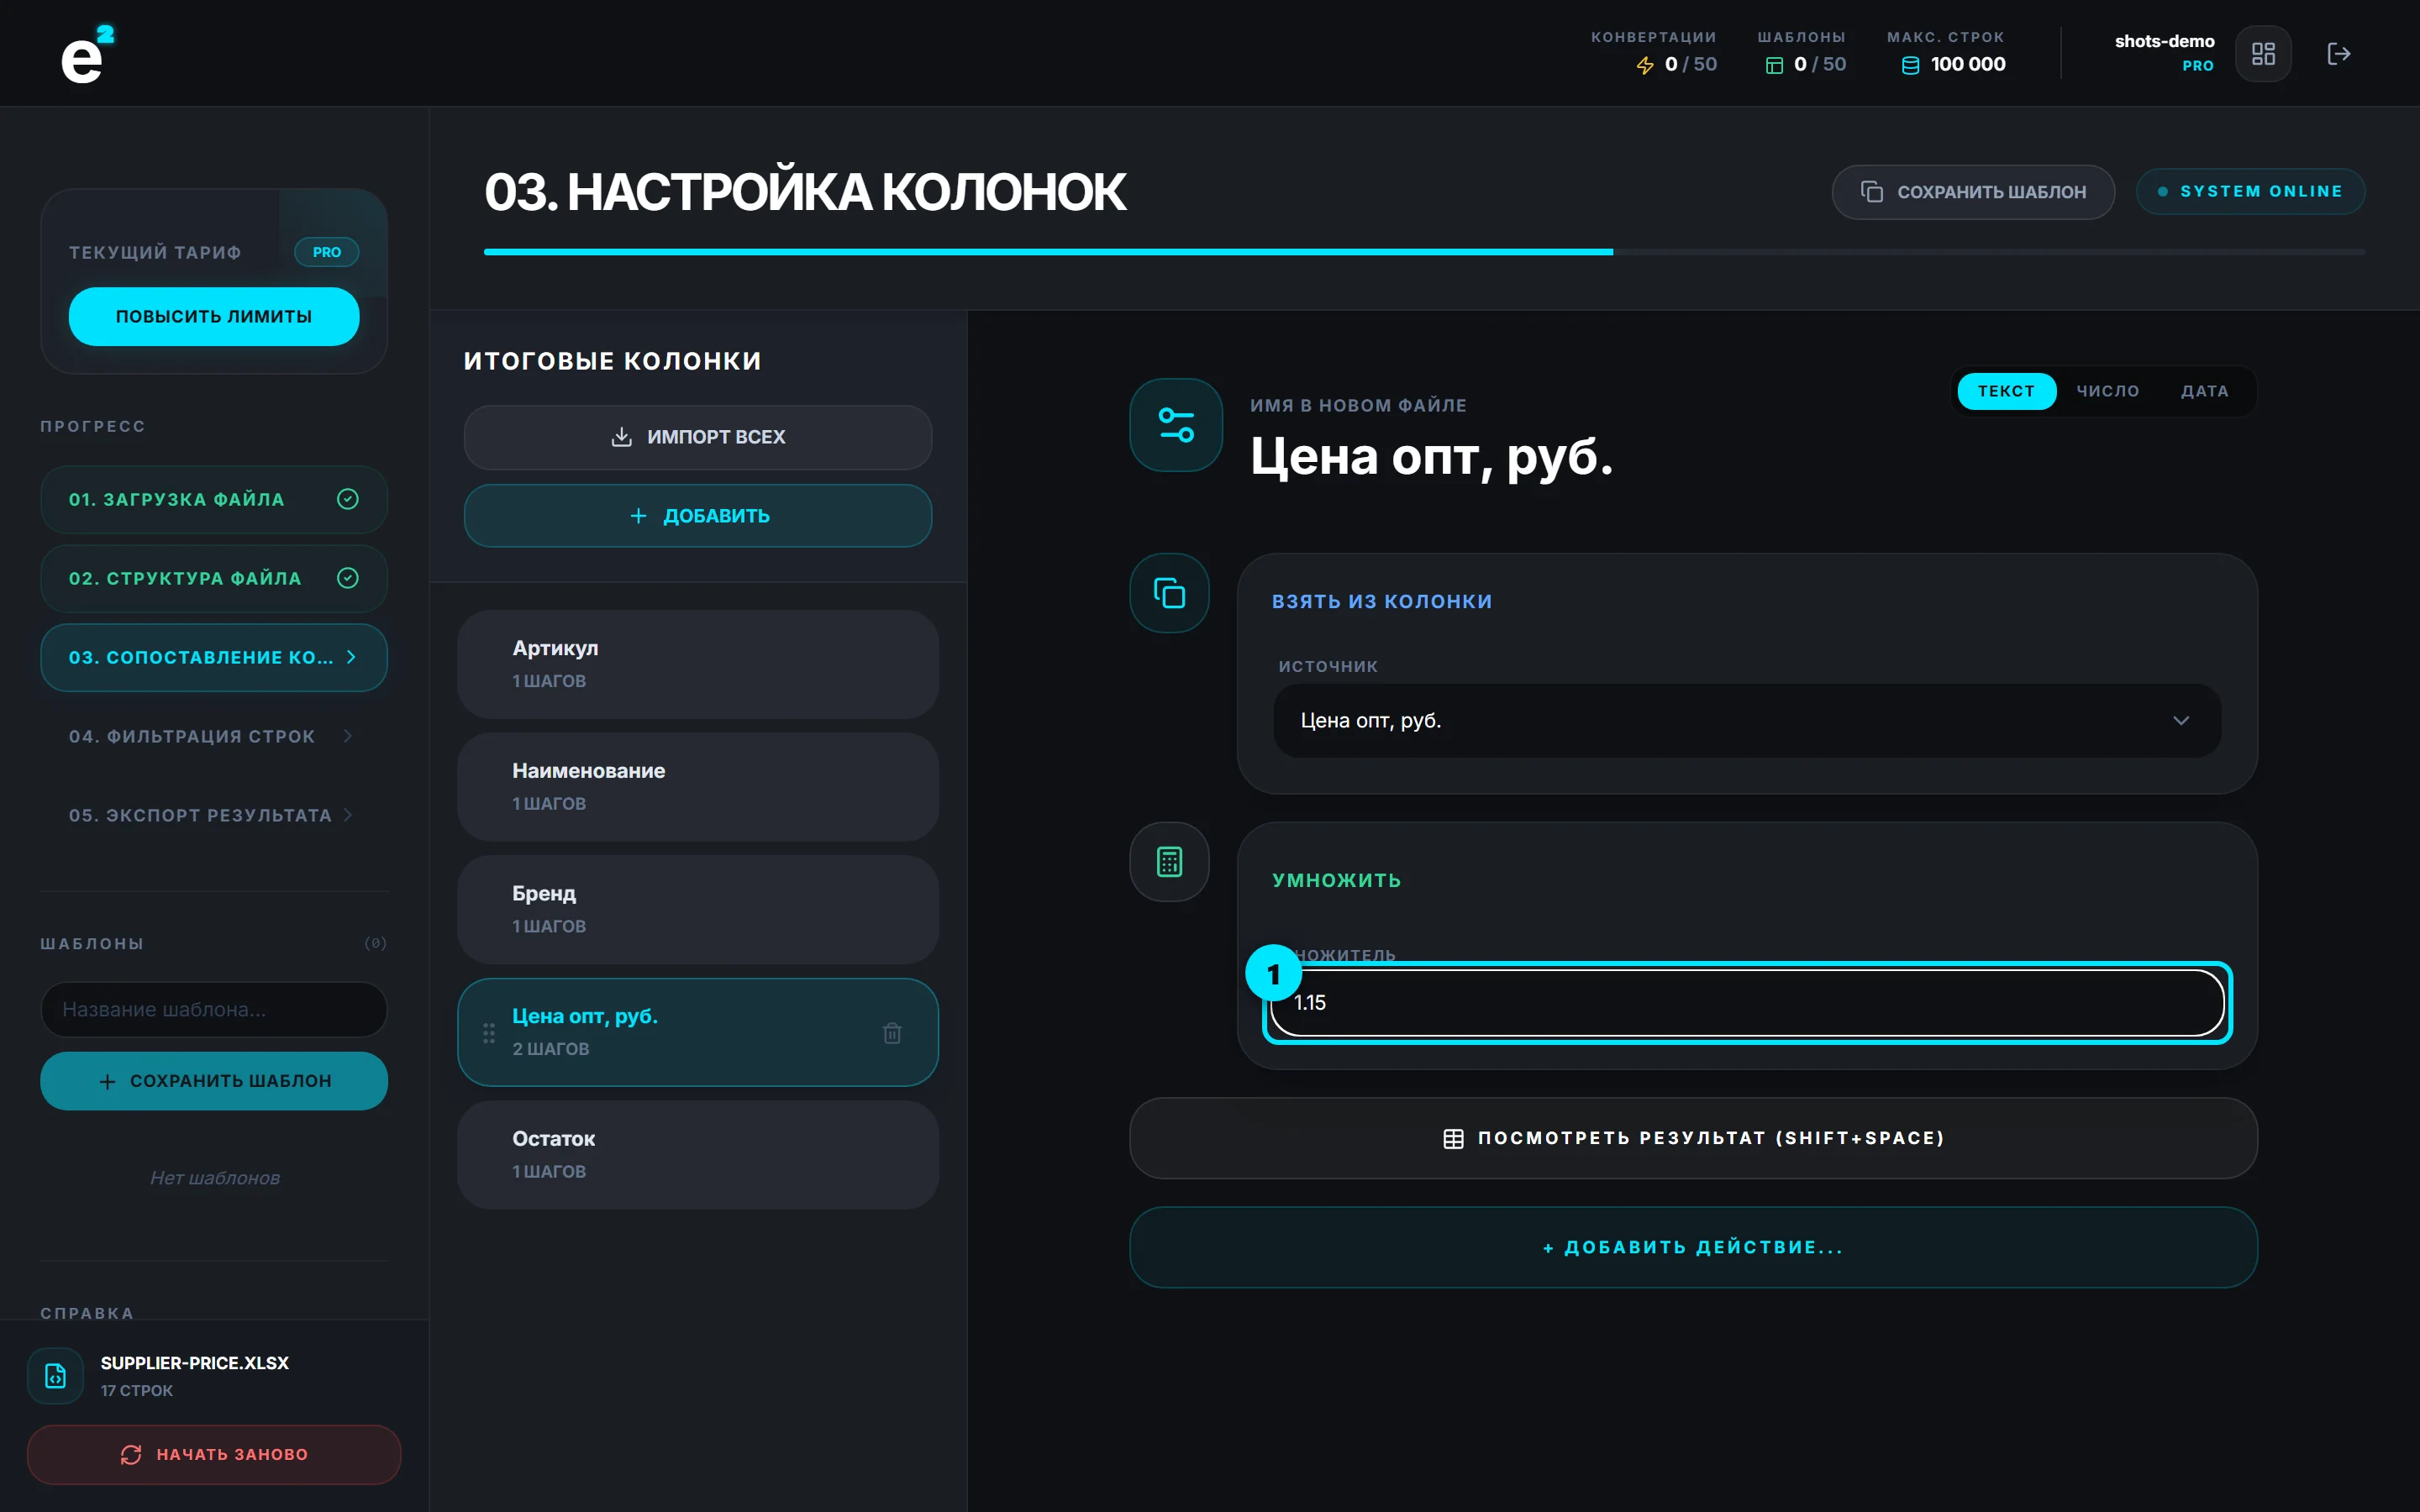Expand step 04. Фильтрация строк chevron
The width and height of the screenshot is (2420, 1512).
pos(348,736)
